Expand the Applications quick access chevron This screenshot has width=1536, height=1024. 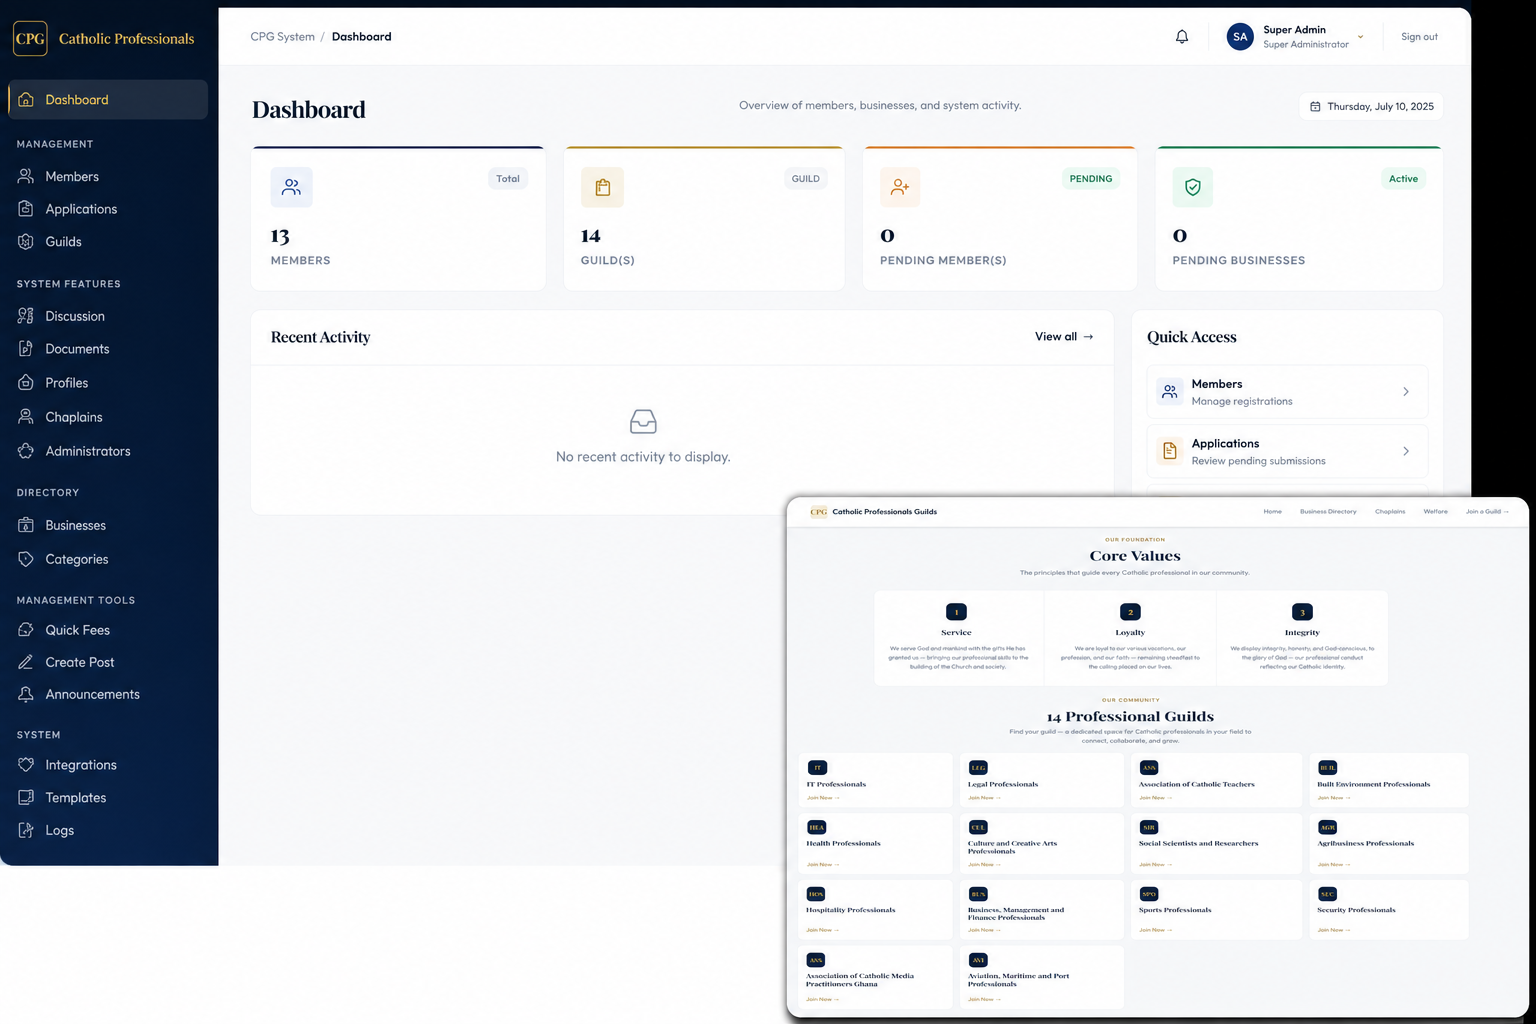pos(1405,451)
